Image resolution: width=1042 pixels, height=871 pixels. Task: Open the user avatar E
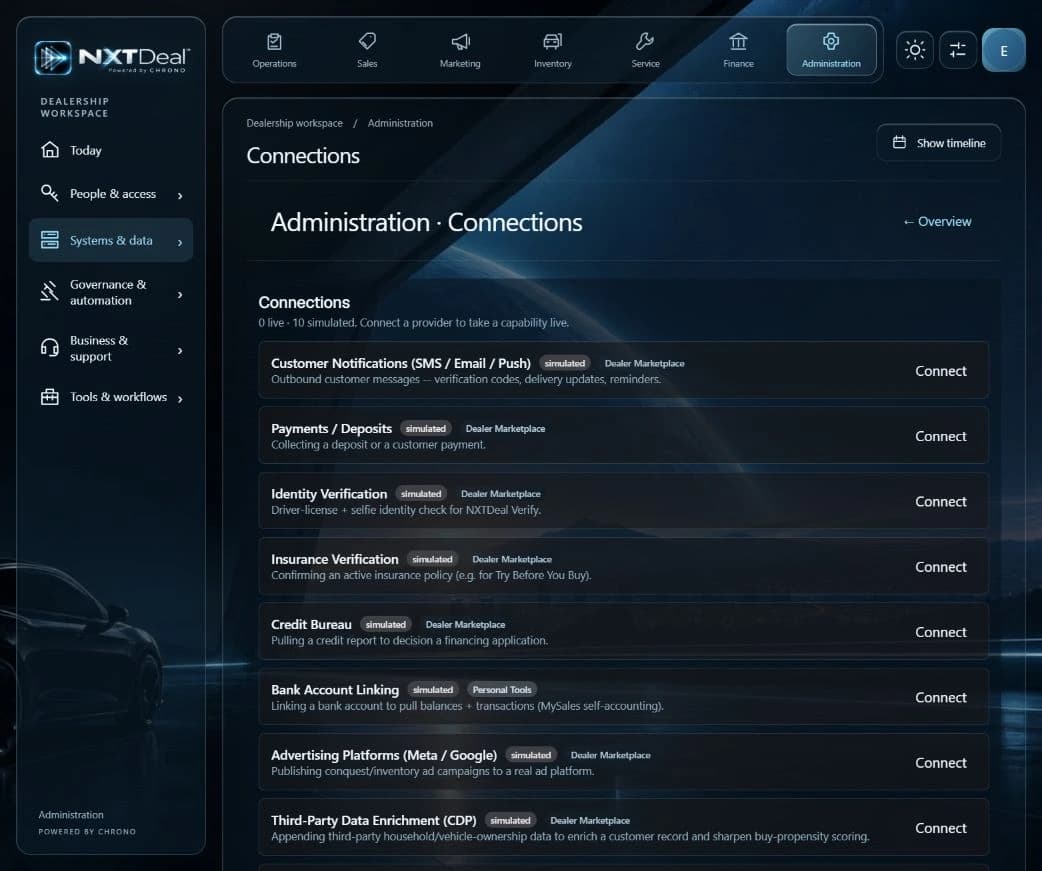(x=1003, y=50)
